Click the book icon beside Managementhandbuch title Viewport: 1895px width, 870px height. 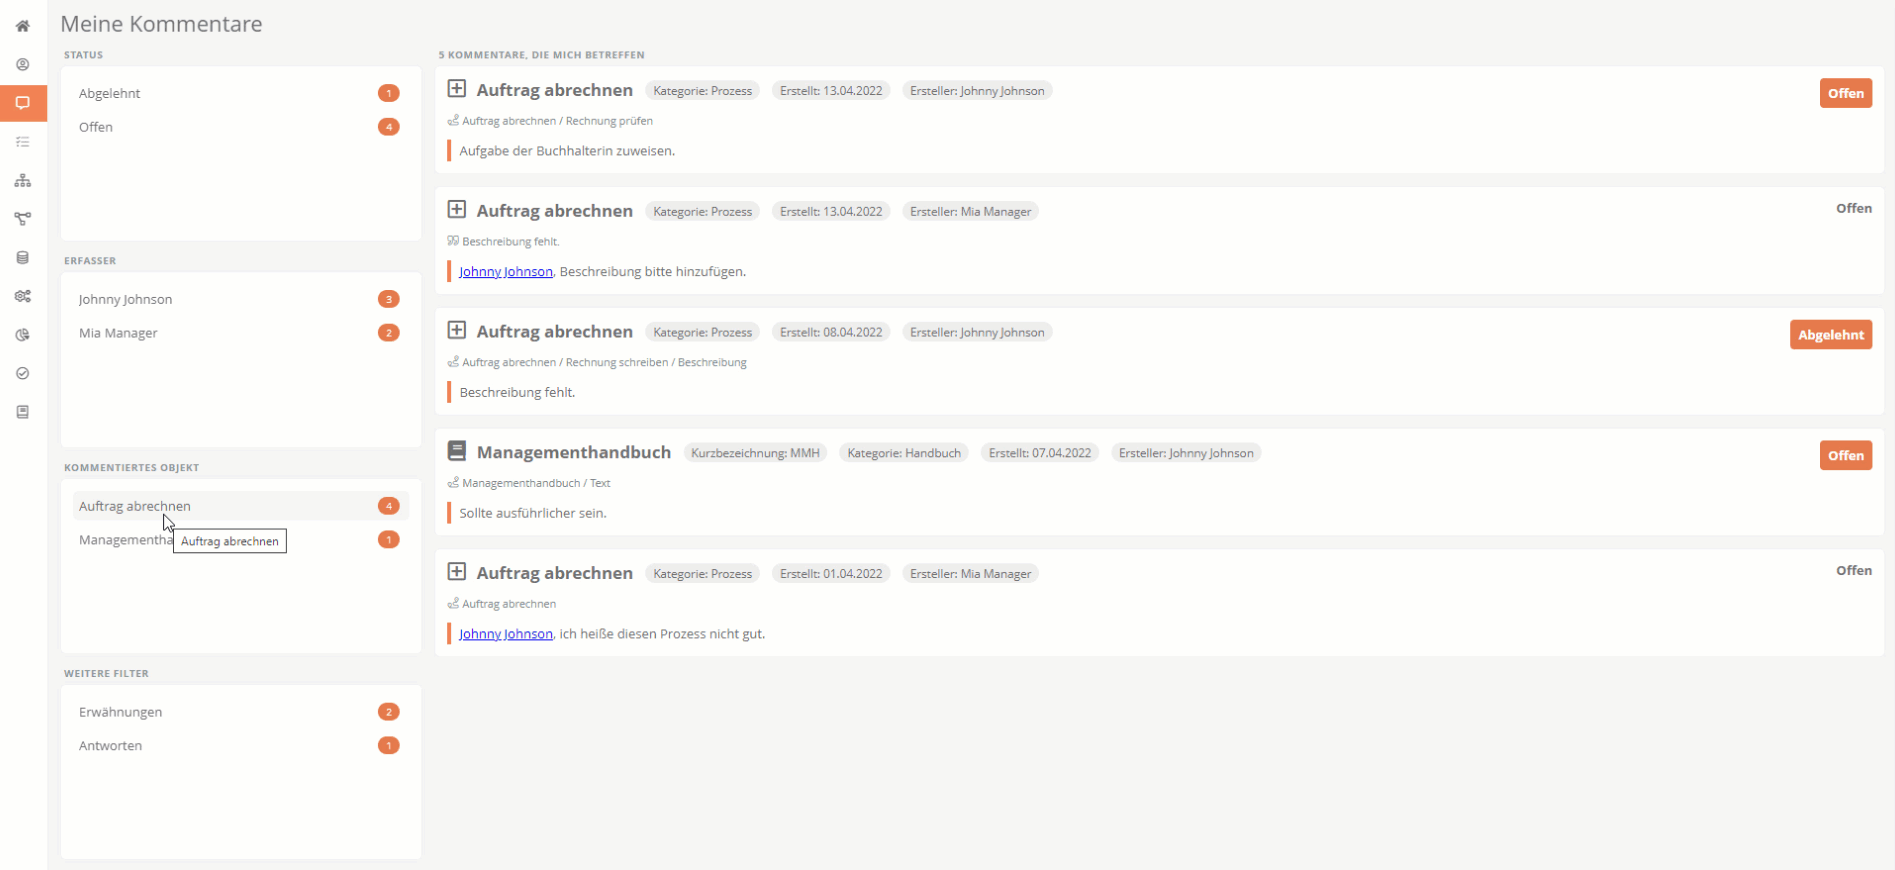click(457, 451)
